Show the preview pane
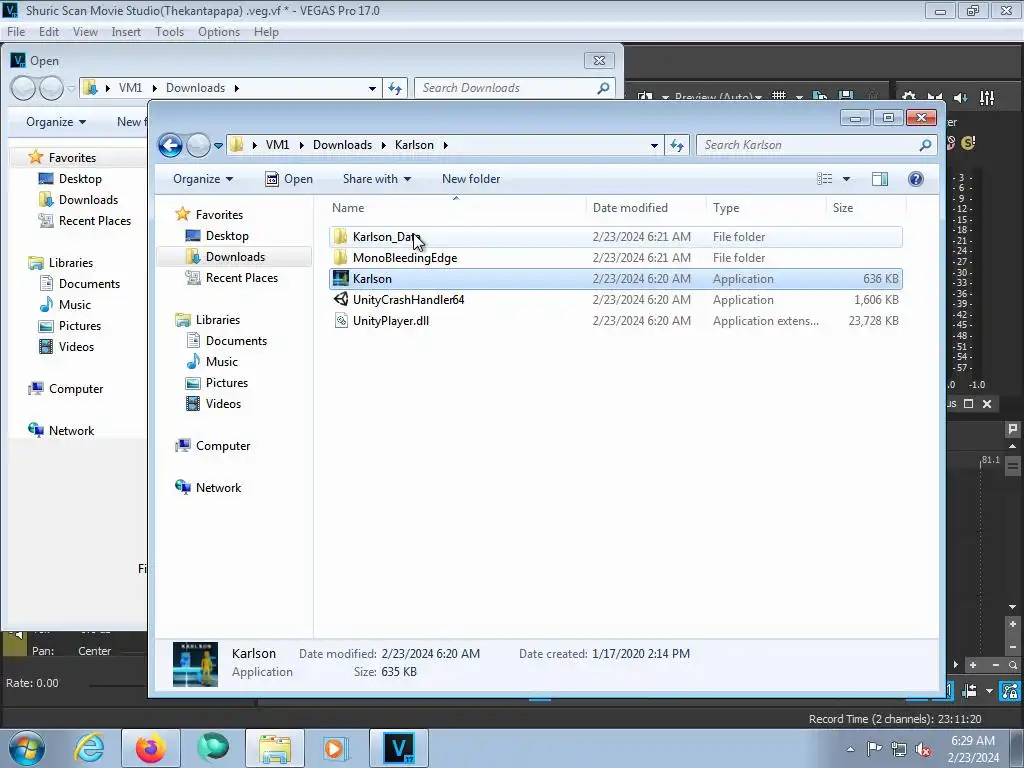The image size is (1024, 768). click(880, 179)
